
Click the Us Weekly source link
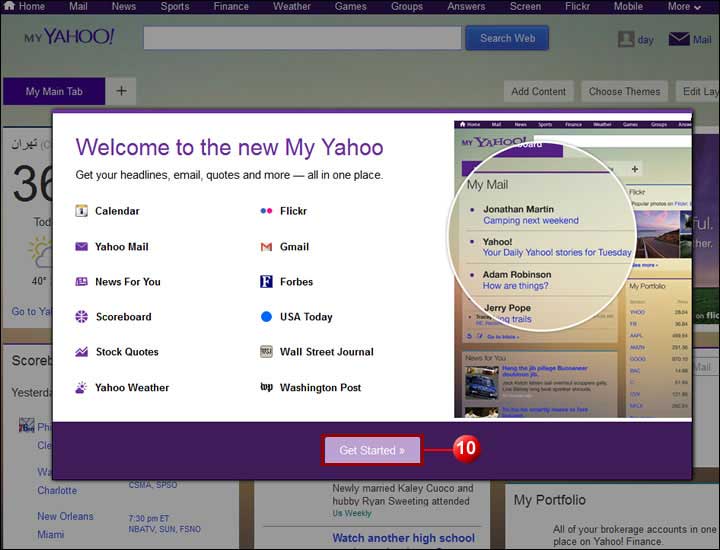(352, 513)
